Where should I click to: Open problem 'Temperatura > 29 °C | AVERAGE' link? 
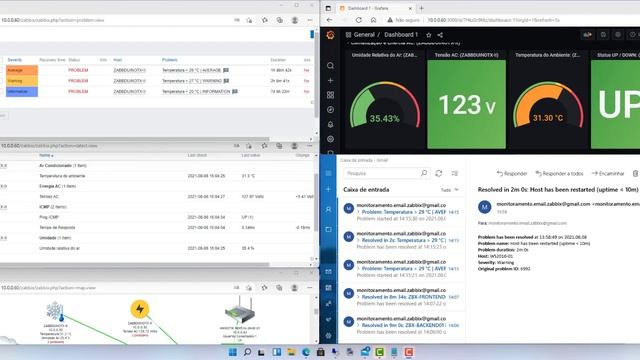pos(191,70)
